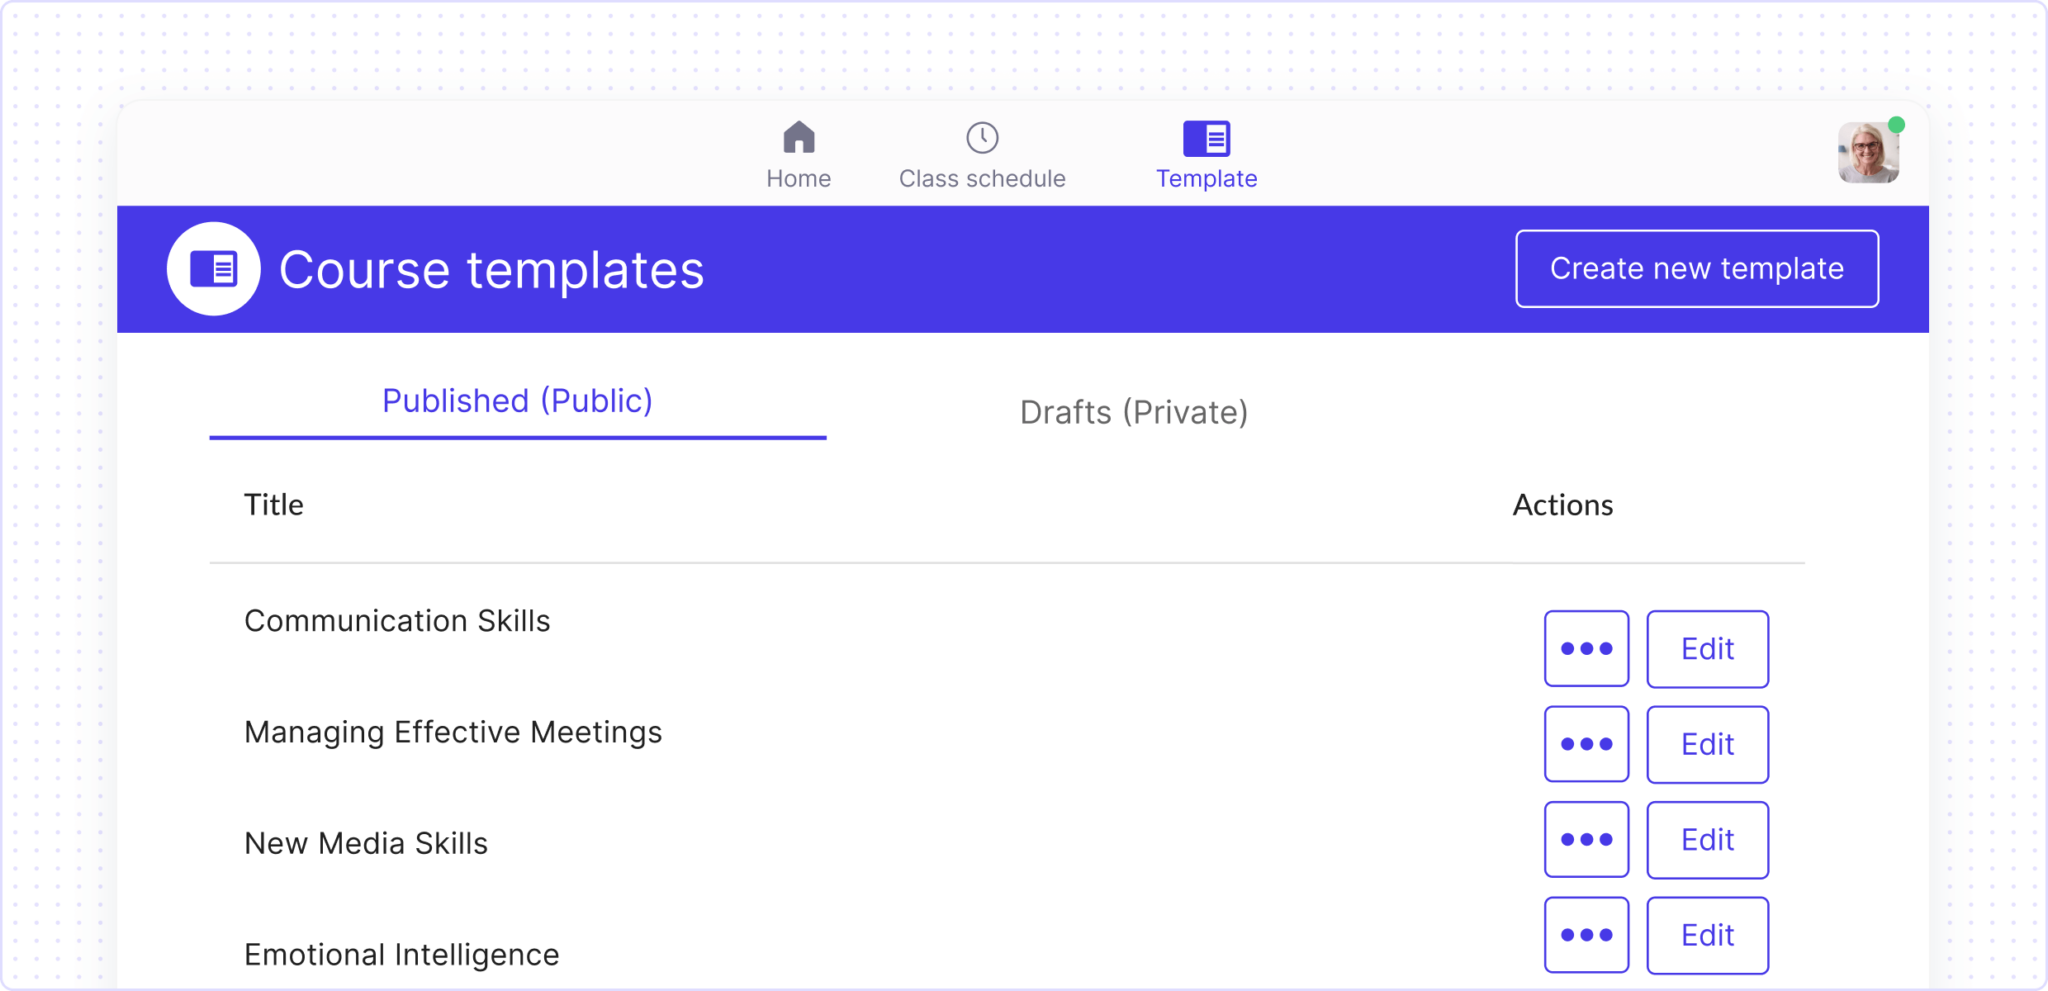The height and width of the screenshot is (991, 2048).
Task: Edit the Emotional Intelligence template
Action: click(x=1707, y=935)
